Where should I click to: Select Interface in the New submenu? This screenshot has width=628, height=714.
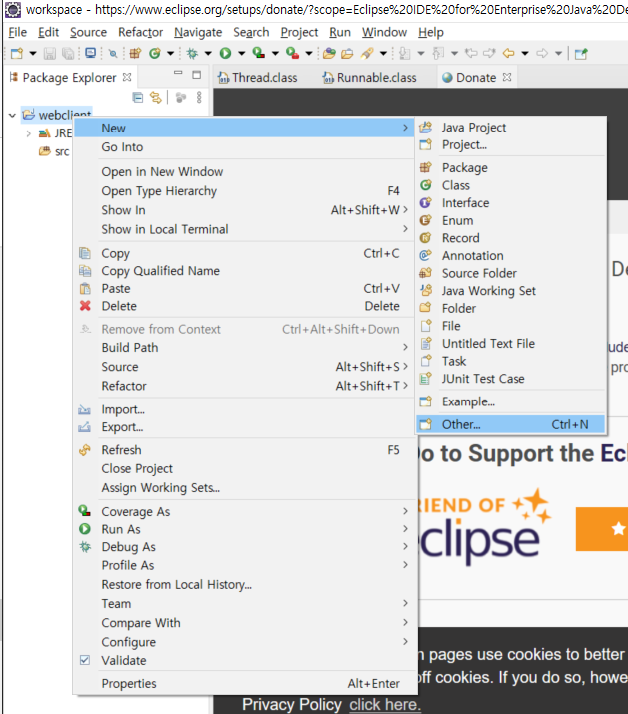(511, 203)
